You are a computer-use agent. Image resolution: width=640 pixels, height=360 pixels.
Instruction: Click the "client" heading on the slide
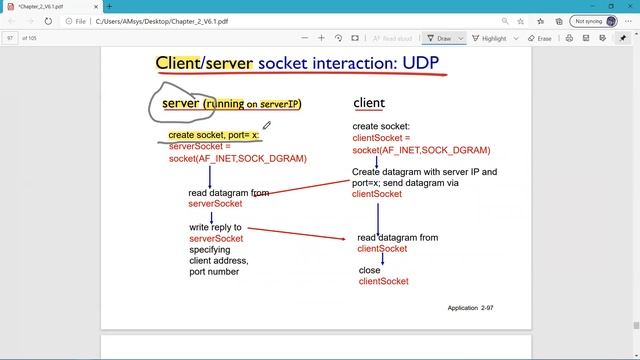click(369, 103)
